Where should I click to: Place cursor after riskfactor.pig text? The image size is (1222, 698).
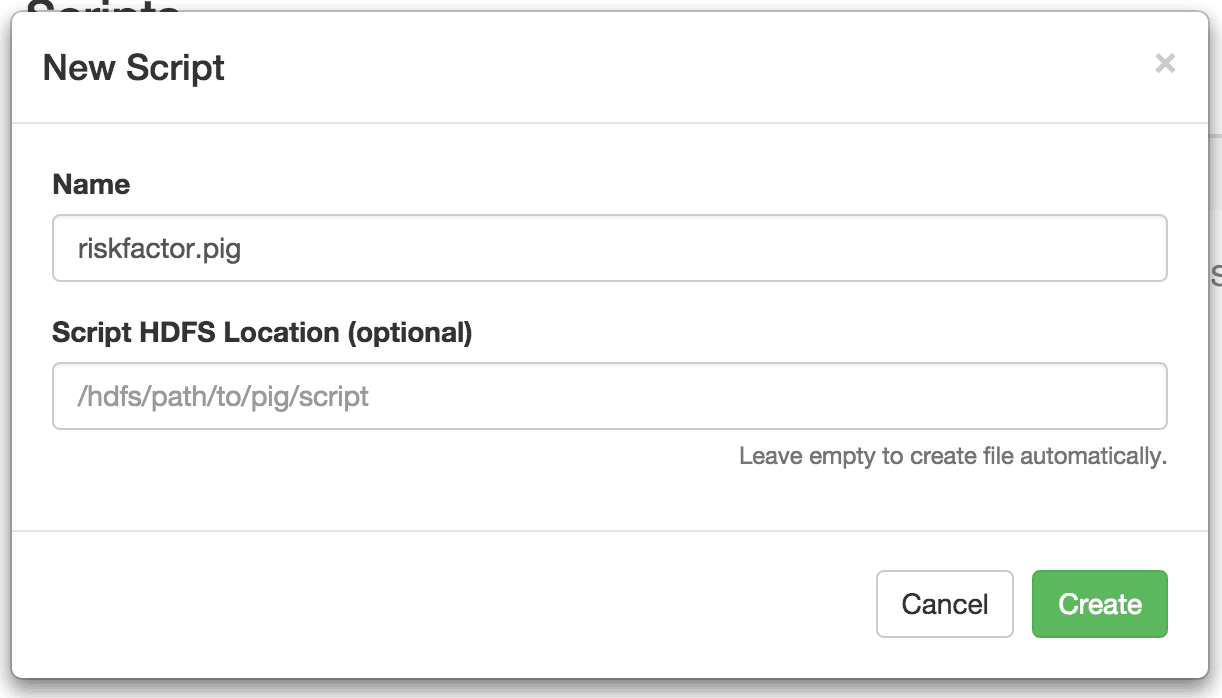click(x=243, y=248)
